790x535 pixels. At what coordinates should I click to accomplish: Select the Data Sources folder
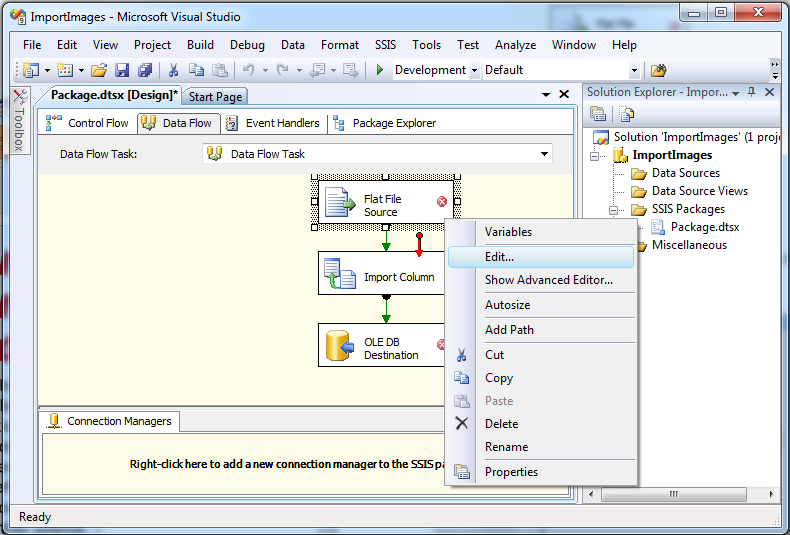pyautogui.click(x=675, y=173)
